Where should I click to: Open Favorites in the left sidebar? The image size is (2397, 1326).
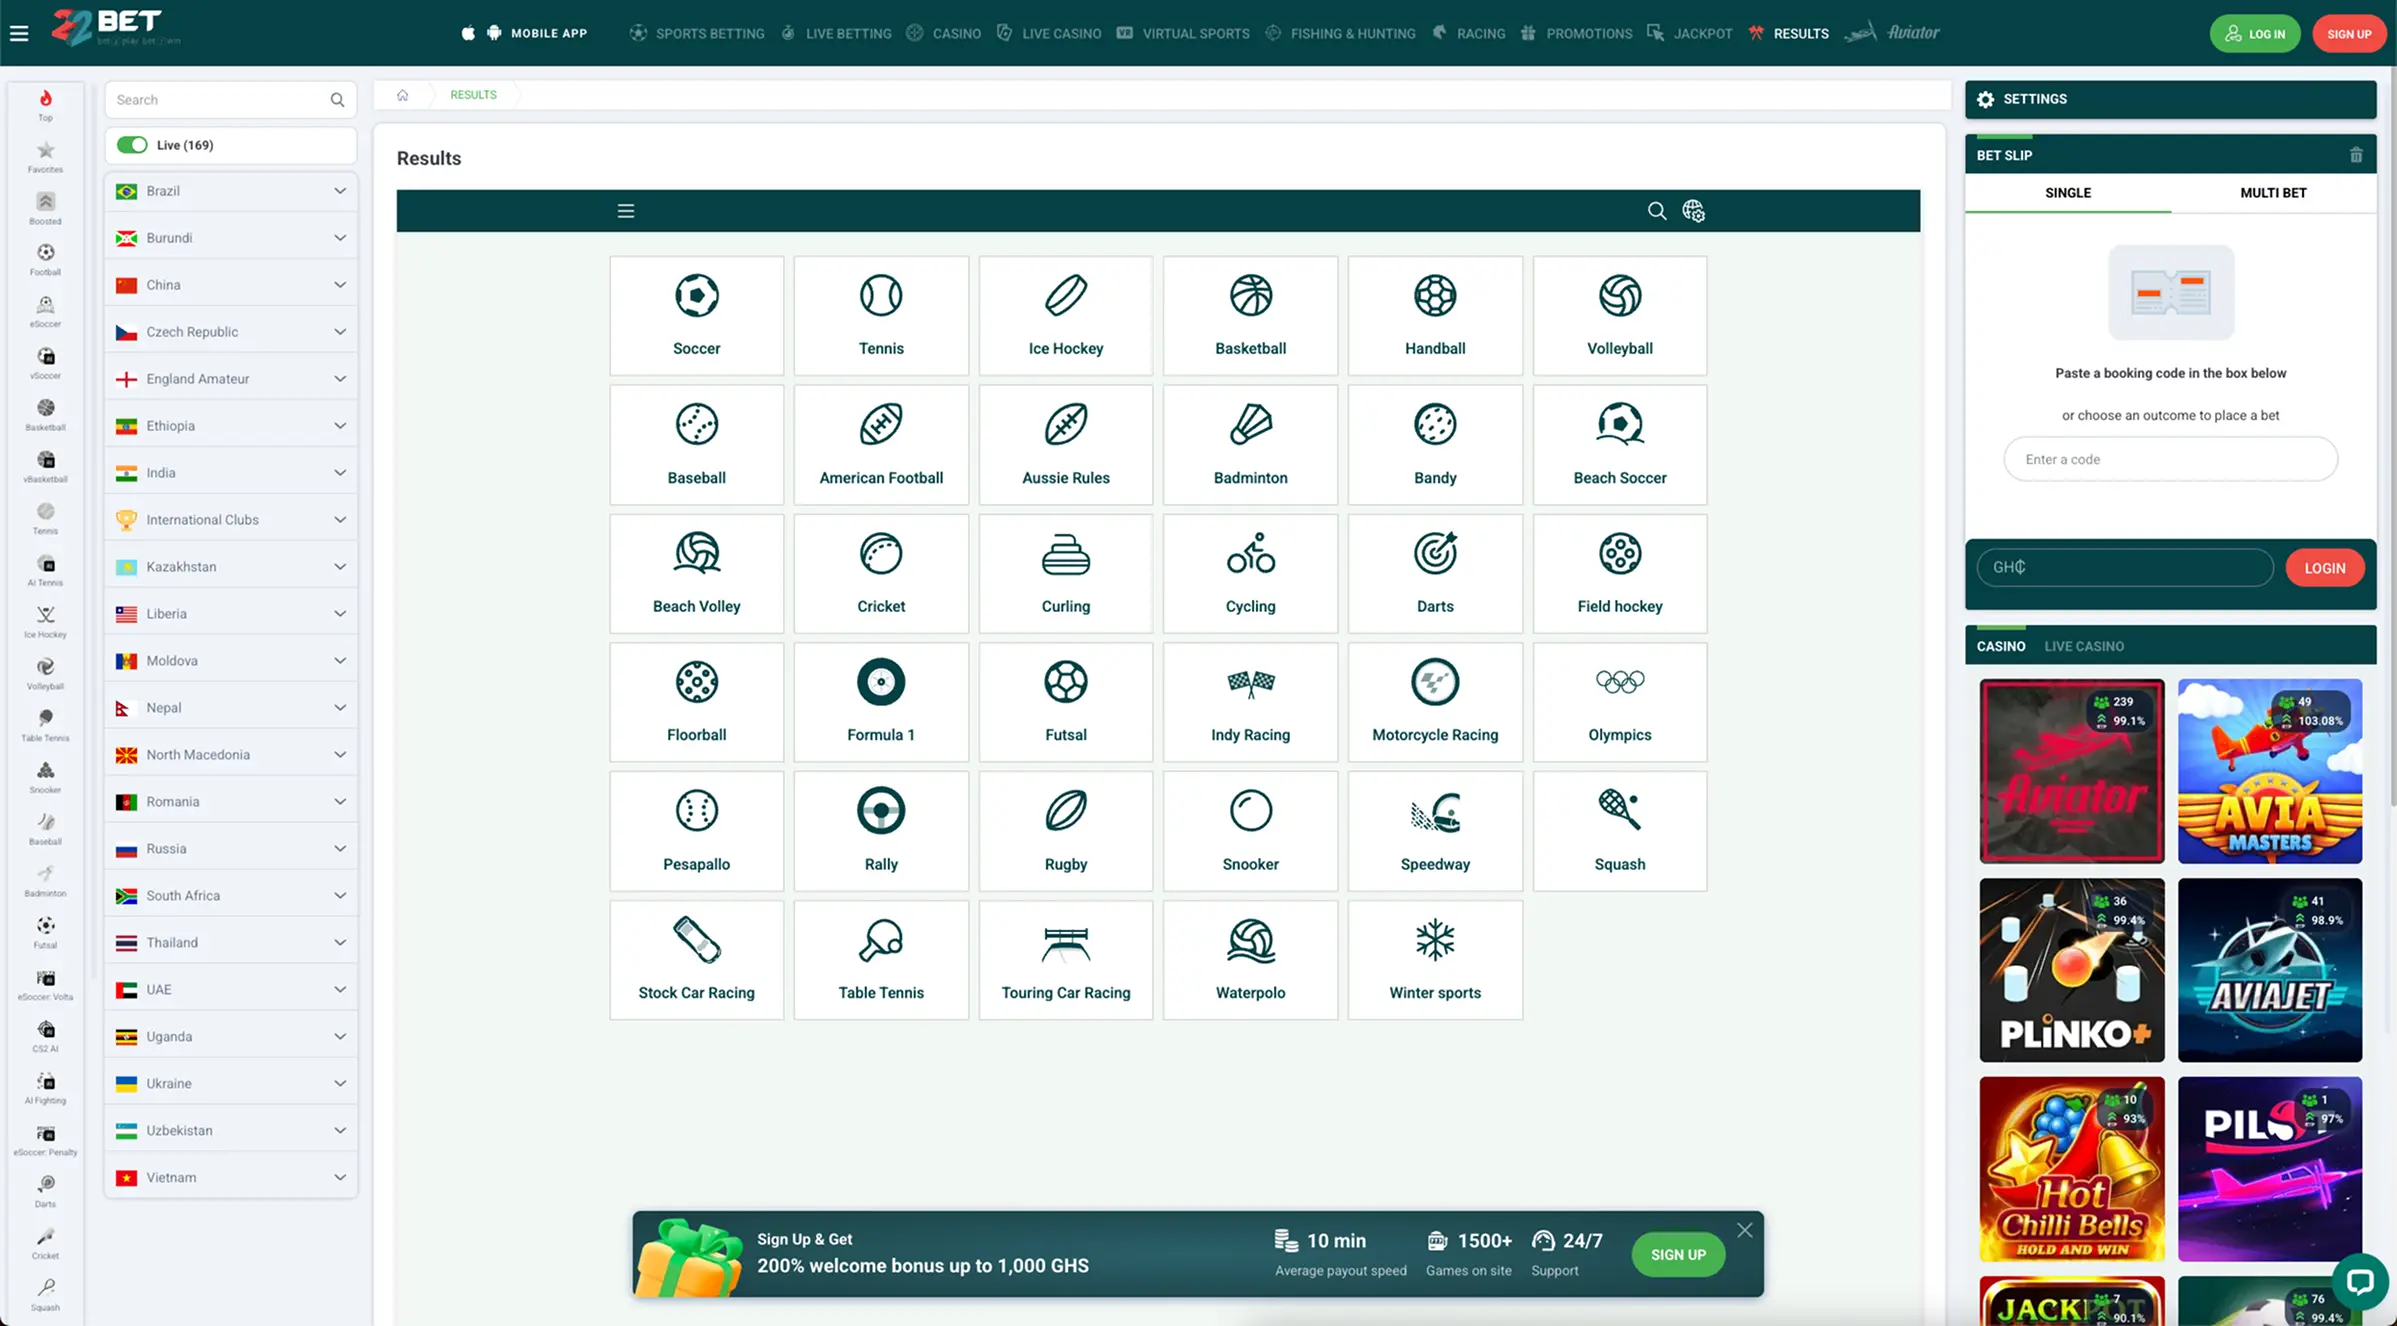(45, 157)
